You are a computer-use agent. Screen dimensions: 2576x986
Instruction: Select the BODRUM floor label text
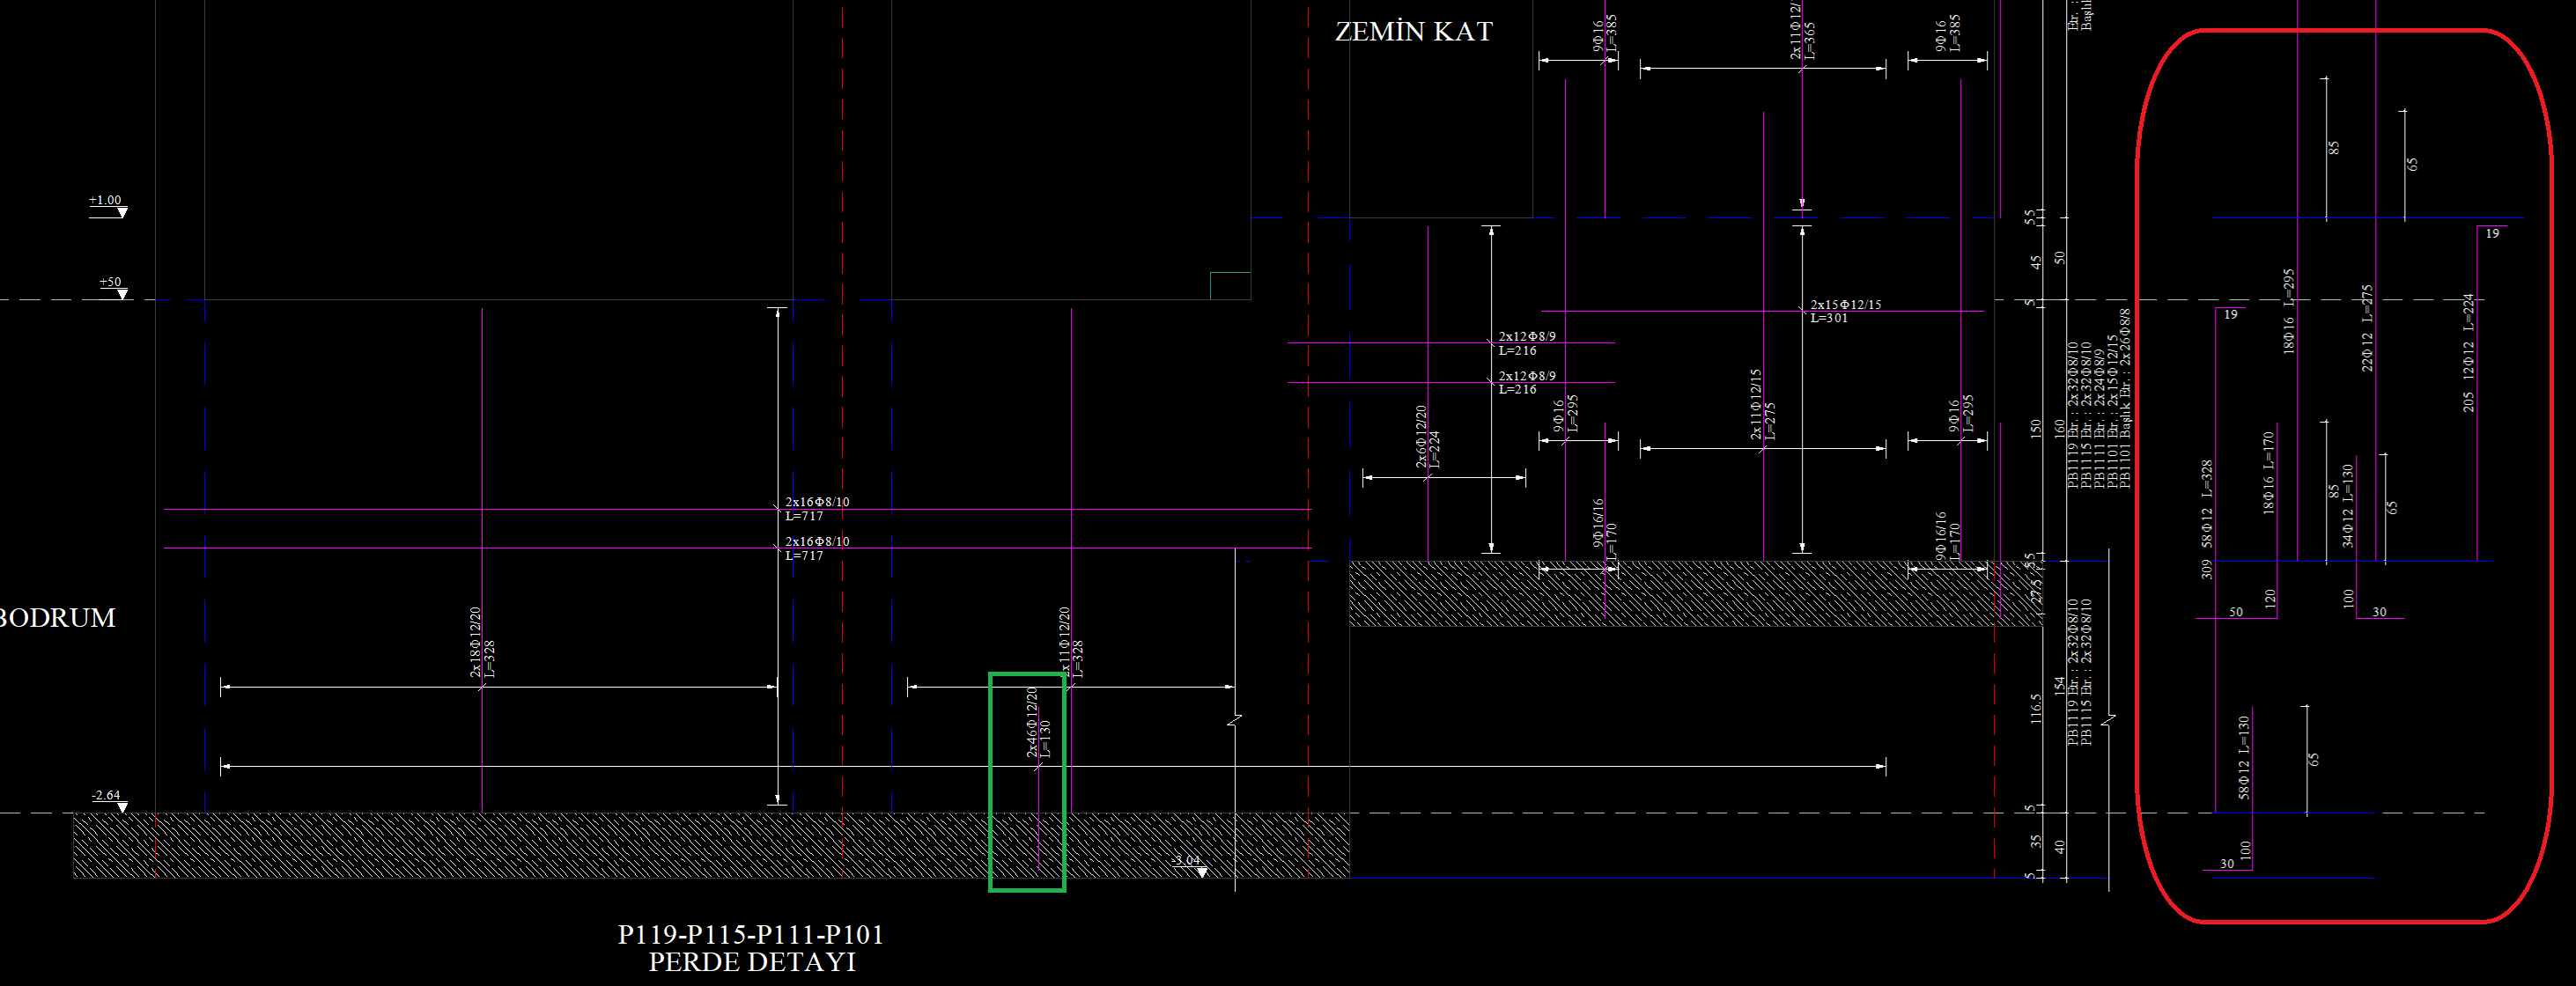coord(57,618)
